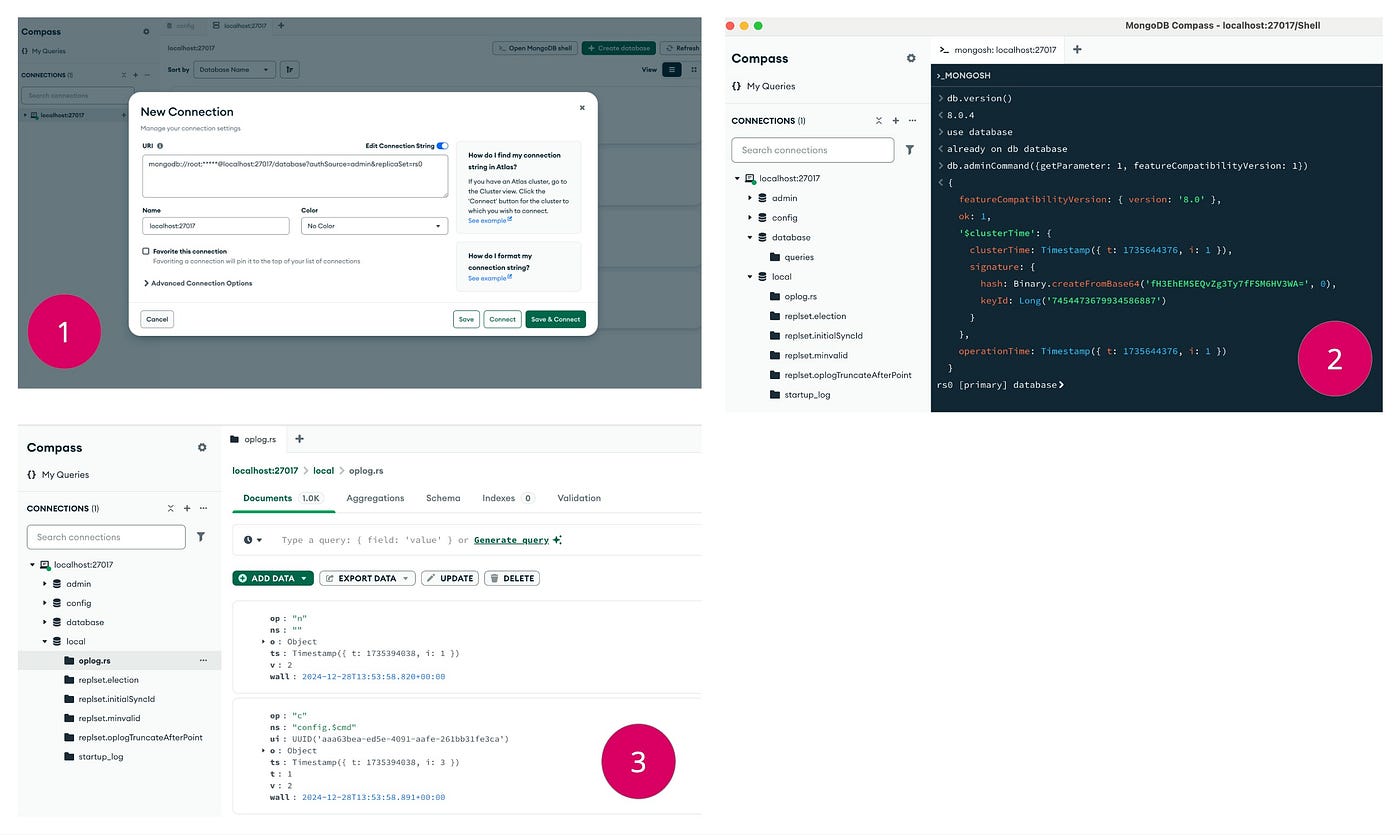This screenshot has height=835, width=1400.
Task: Open the query history clock dropdown
Action: pos(253,540)
